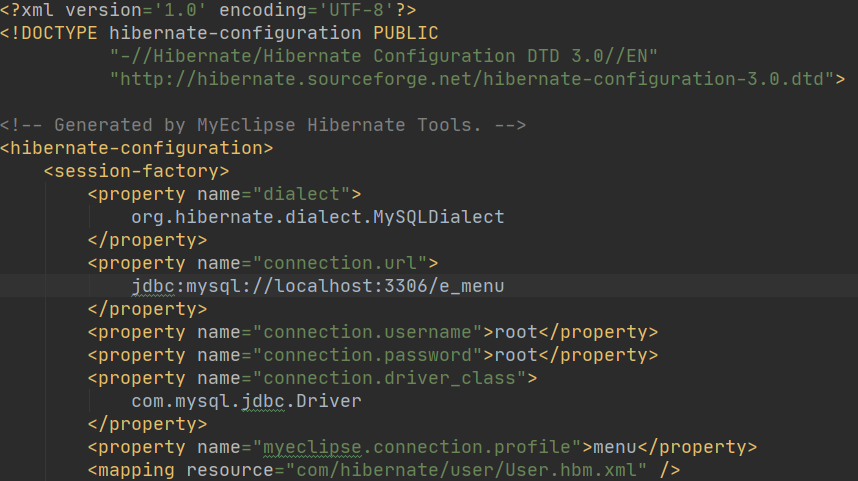Click the "connection.password" attribute value
Viewport: 858px width, 481px height.
pos(367,355)
